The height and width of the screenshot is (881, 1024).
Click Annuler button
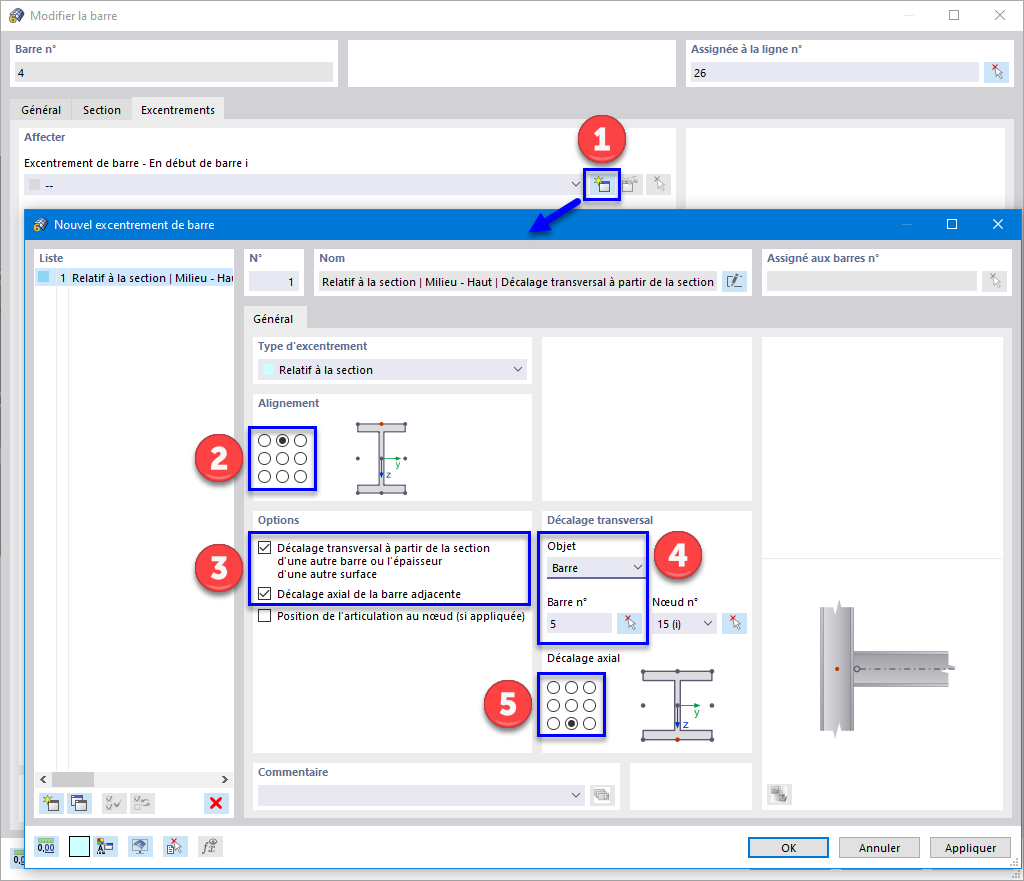879,848
